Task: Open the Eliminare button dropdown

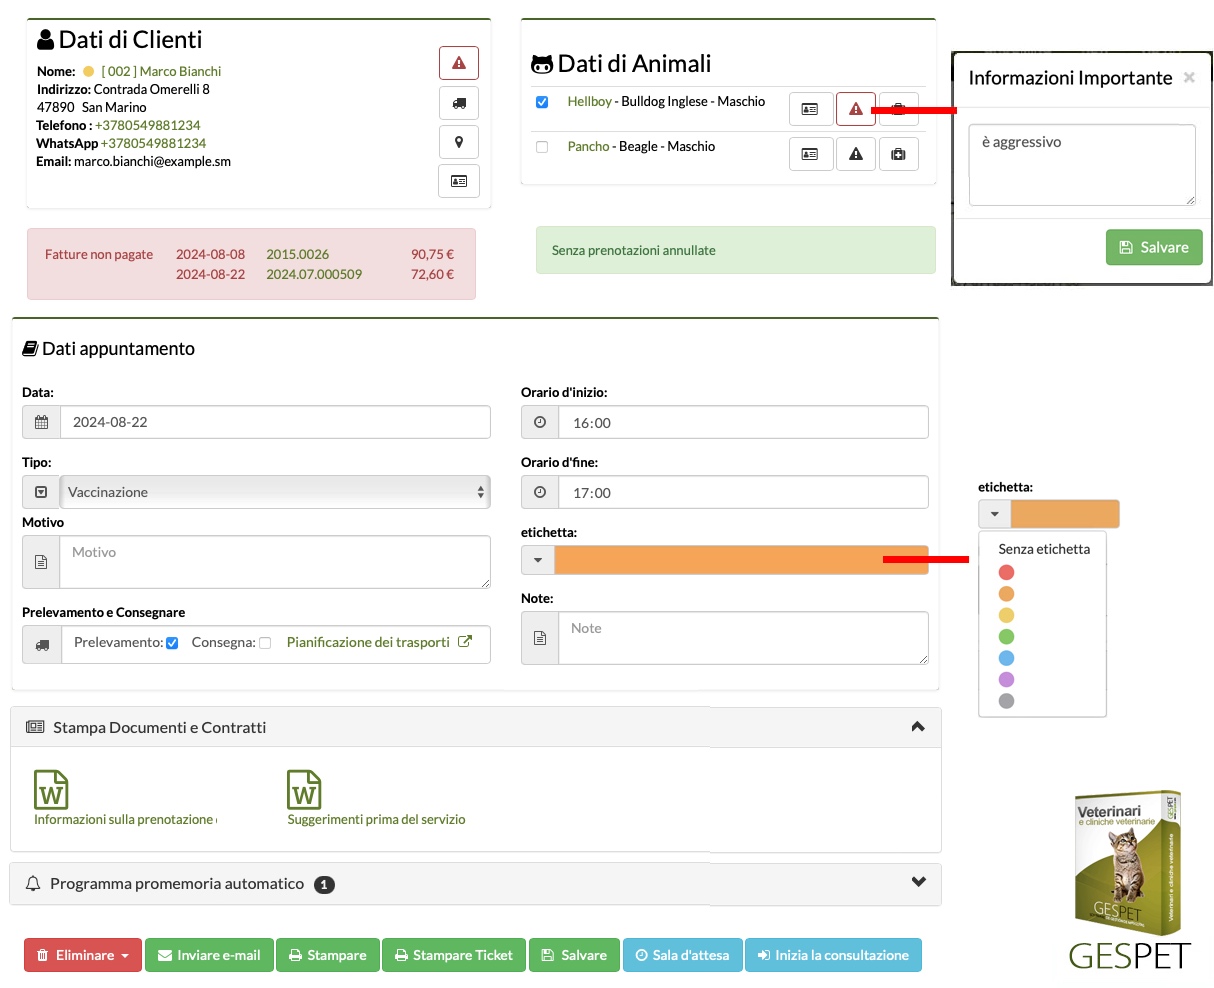Action: click(x=83, y=955)
